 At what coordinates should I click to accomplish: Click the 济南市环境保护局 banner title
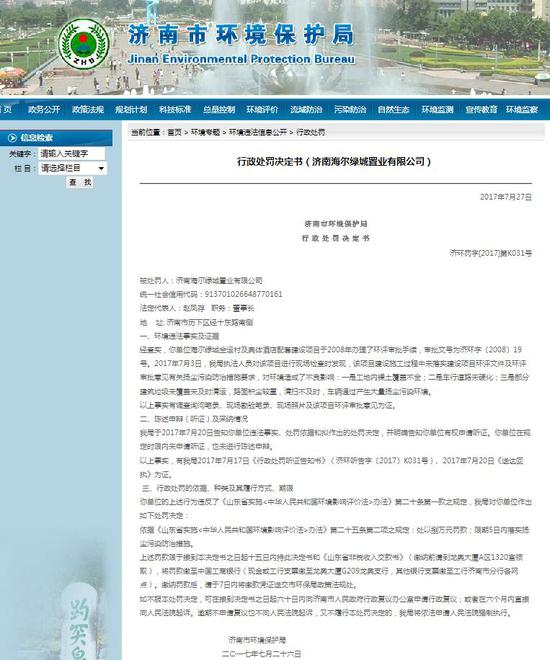coord(241,35)
